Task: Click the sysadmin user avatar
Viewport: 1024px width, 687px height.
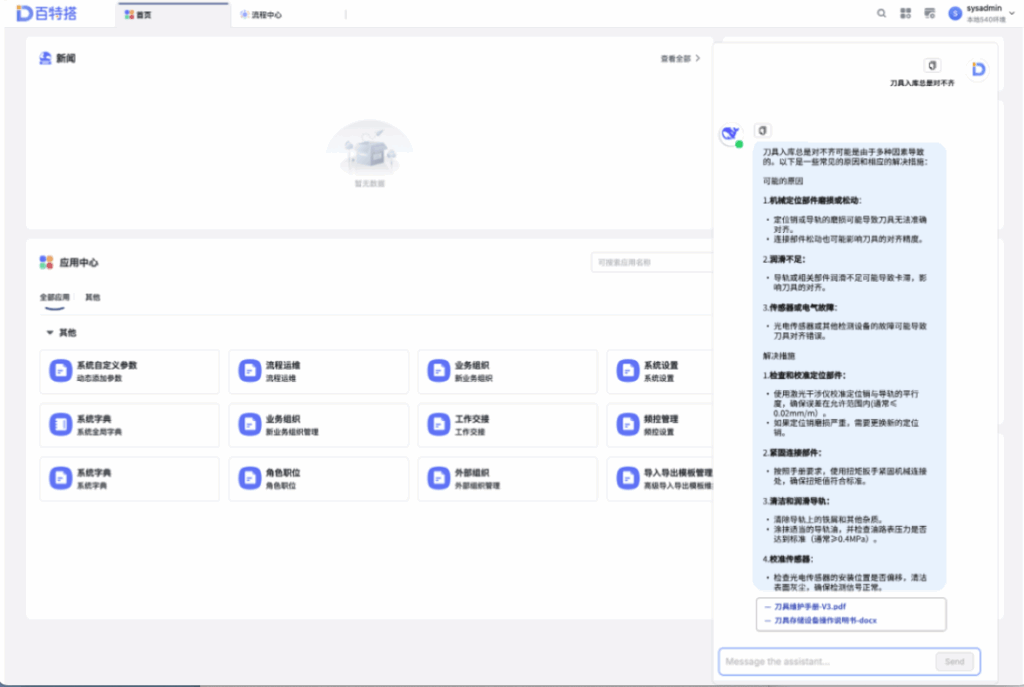Action: coord(955,13)
